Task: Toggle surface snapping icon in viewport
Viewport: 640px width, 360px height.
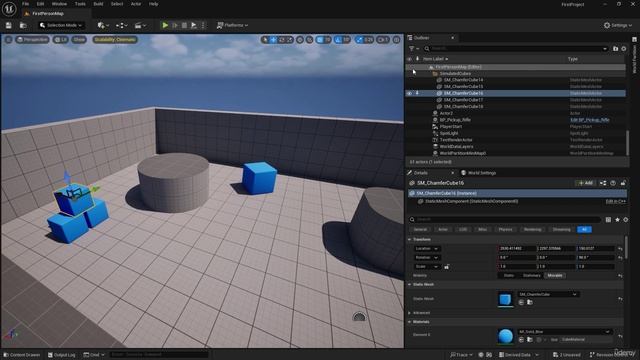Action: tap(309, 40)
